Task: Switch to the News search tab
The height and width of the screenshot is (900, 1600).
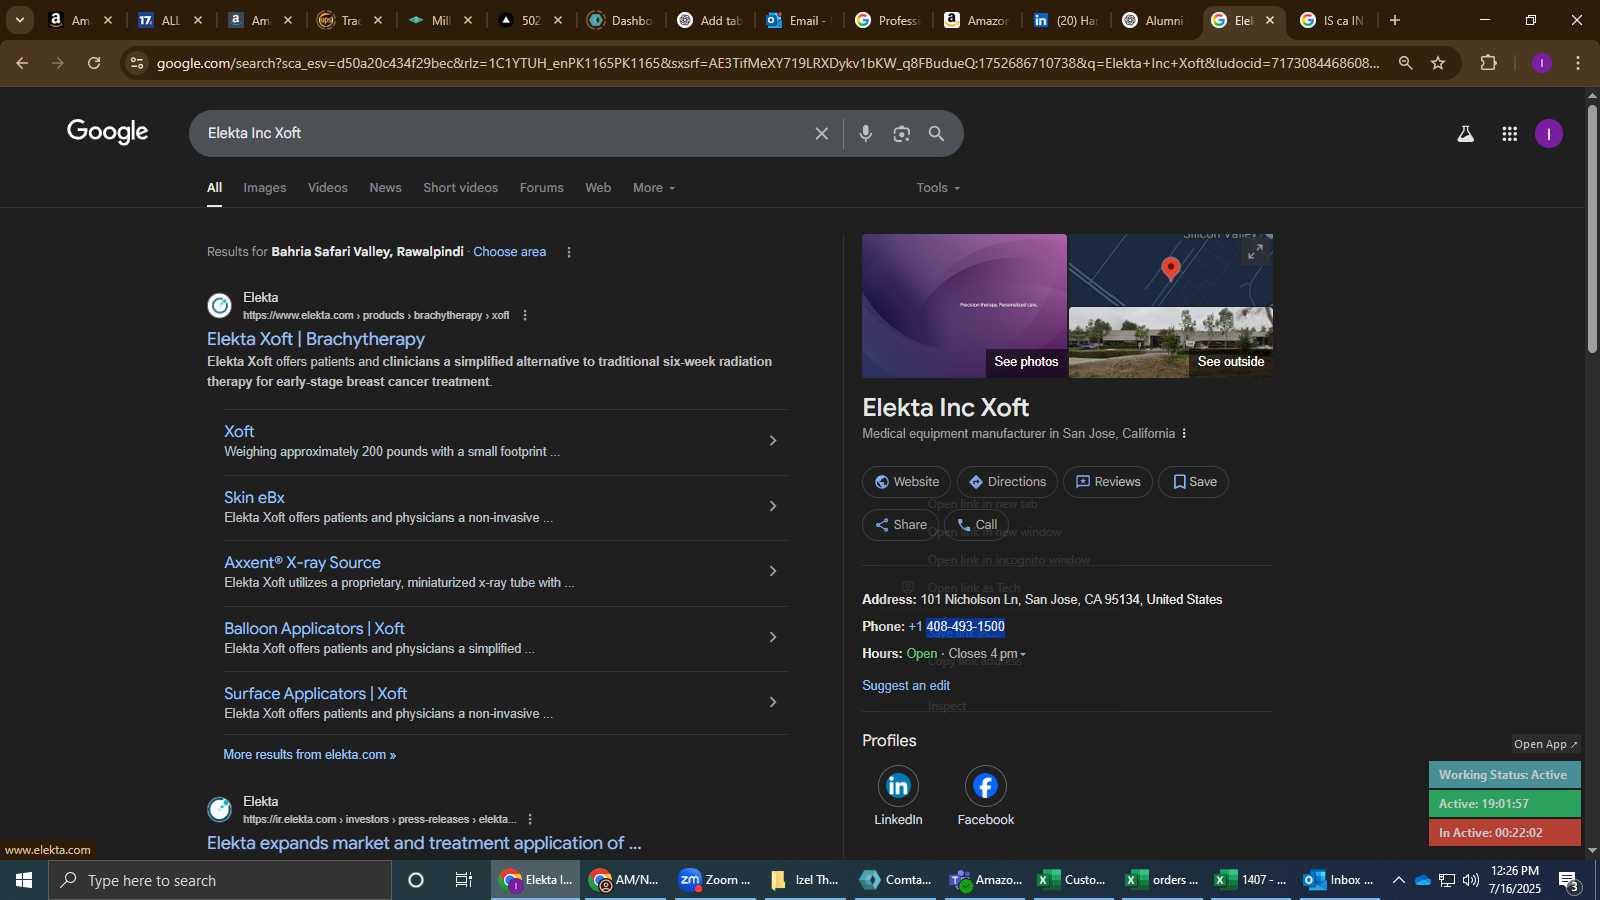Action: [385, 188]
